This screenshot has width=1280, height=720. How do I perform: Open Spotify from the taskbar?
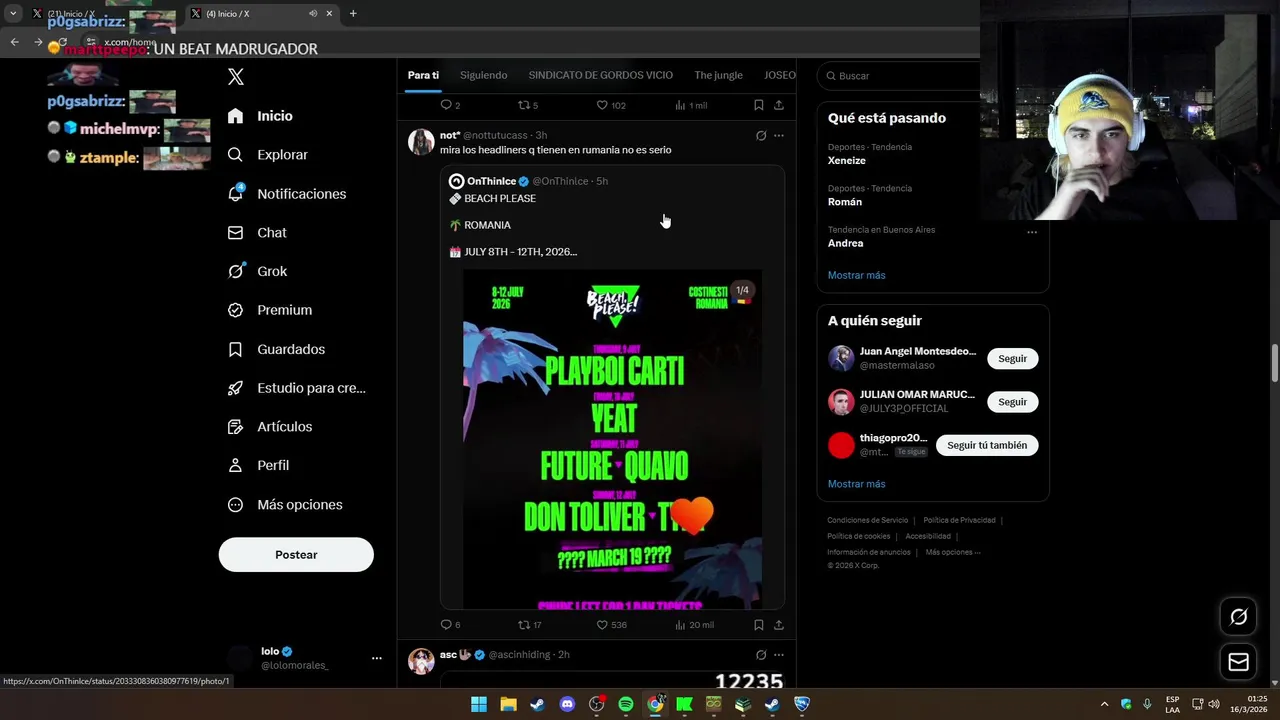626,704
